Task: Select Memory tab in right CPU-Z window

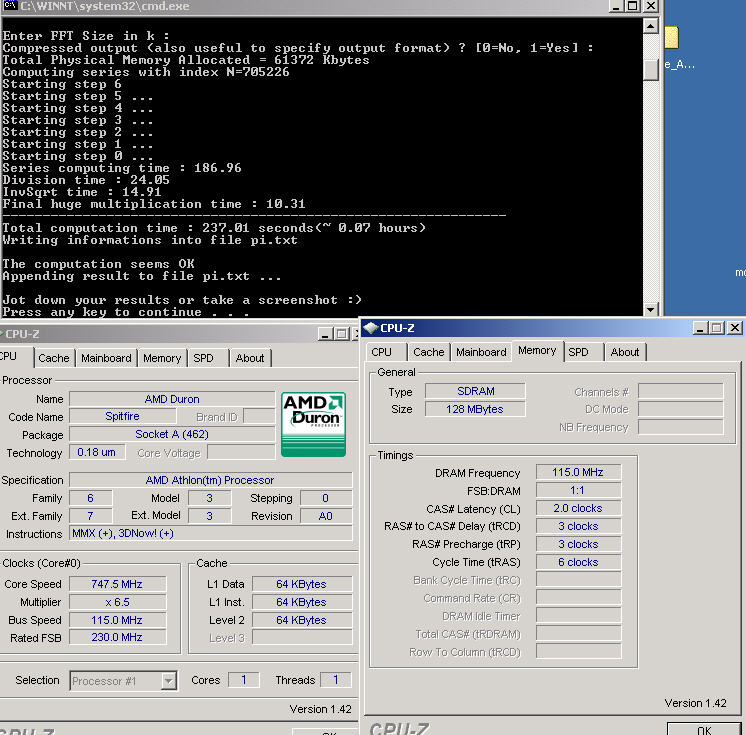Action: coord(537,351)
